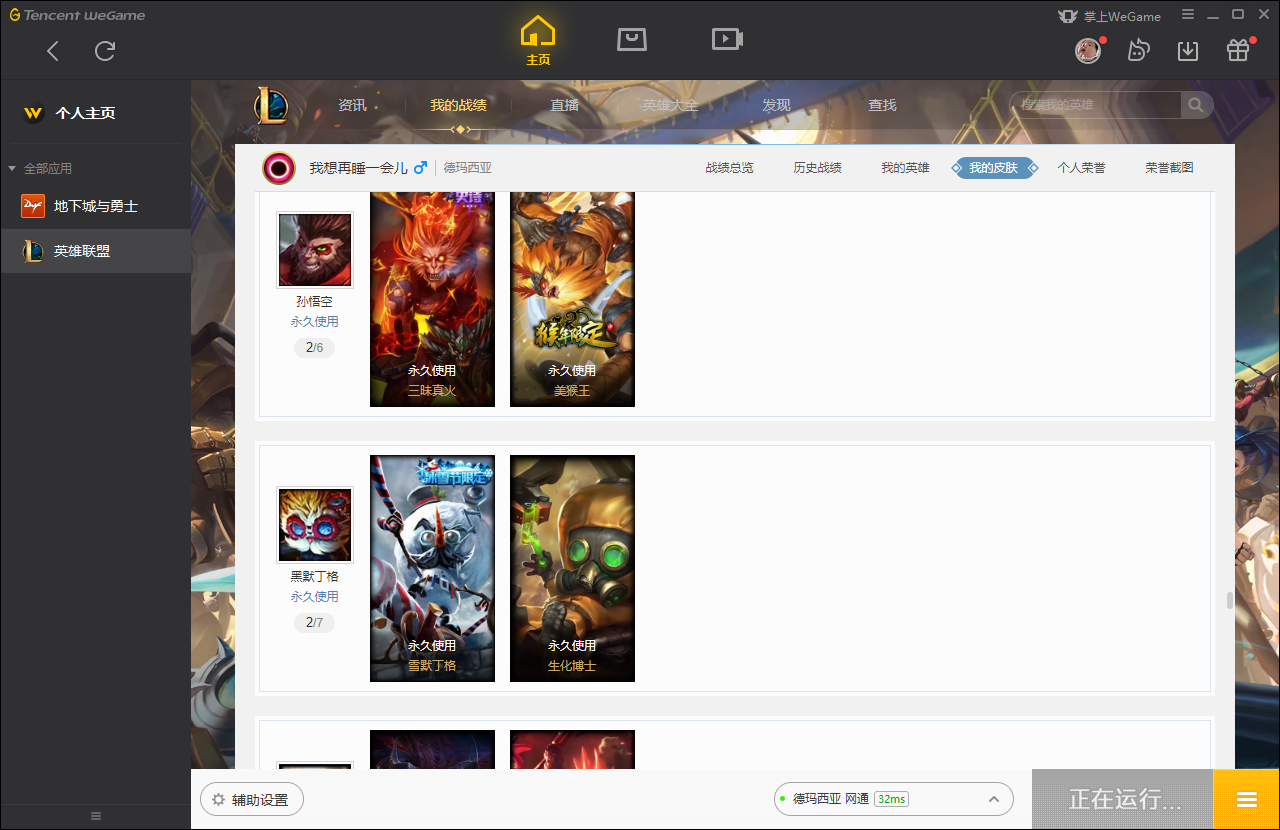Open the download manager icon
Image resolution: width=1280 pixels, height=830 pixels.
[x=1188, y=51]
